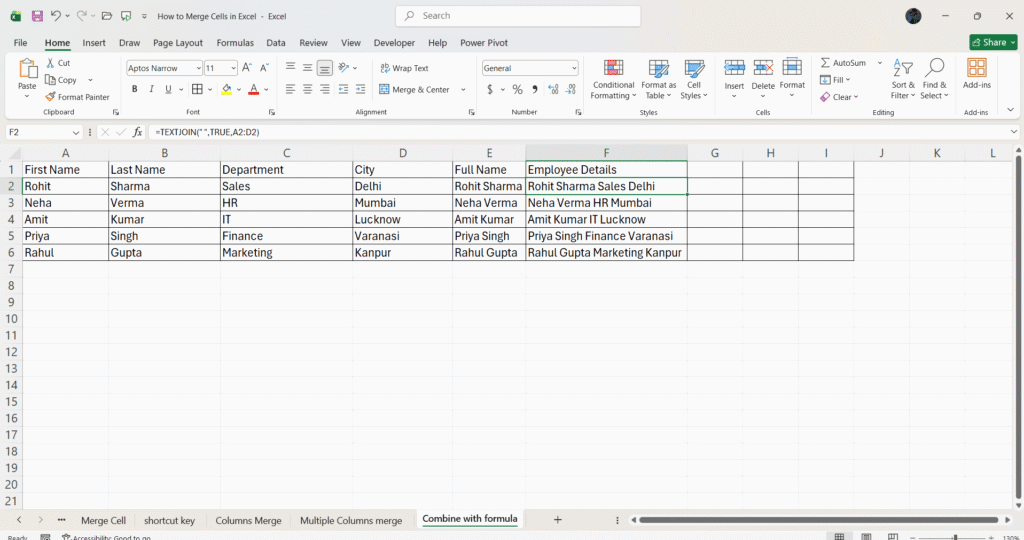This screenshot has height=540, width=1024.
Task: Open the Name Box dropdown arrow
Action: coord(76,132)
